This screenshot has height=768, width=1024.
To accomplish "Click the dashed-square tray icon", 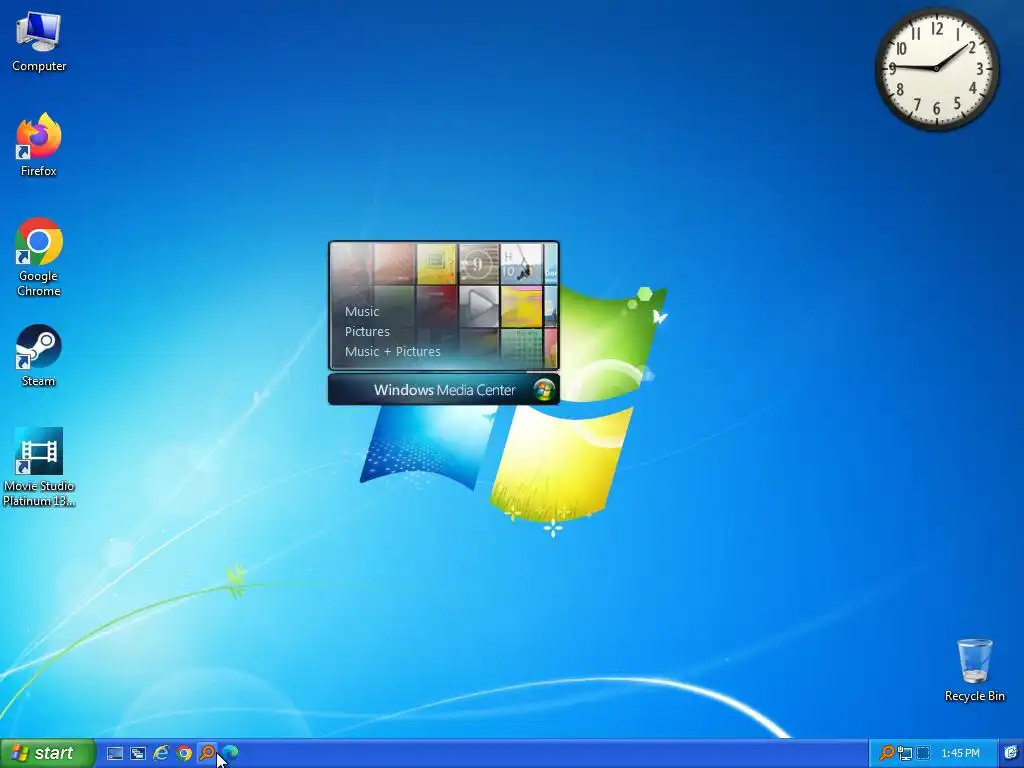I will [923, 754].
